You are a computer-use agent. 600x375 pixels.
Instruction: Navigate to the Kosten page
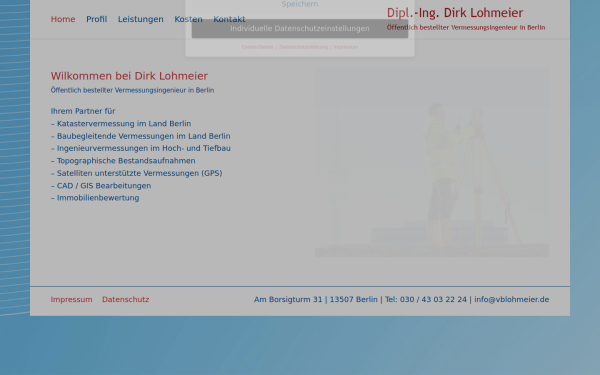click(x=188, y=19)
